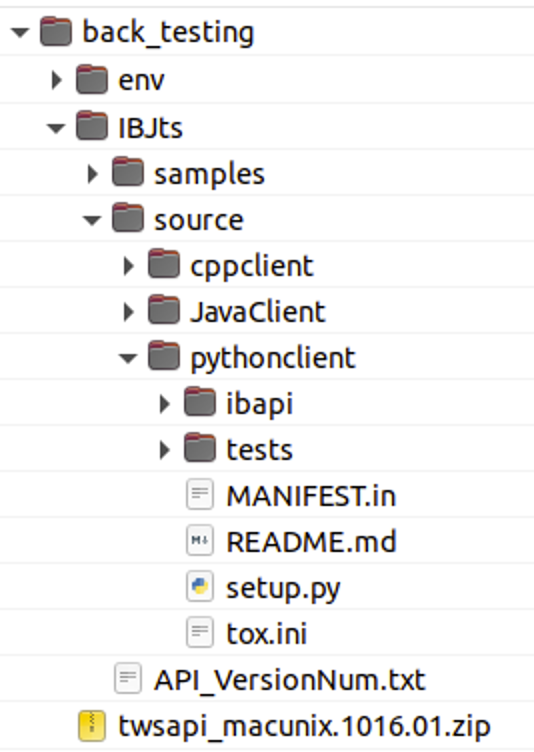534x752 pixels.
Task: Collapse the pythonclient folder arrow
Action: (128, 358)
